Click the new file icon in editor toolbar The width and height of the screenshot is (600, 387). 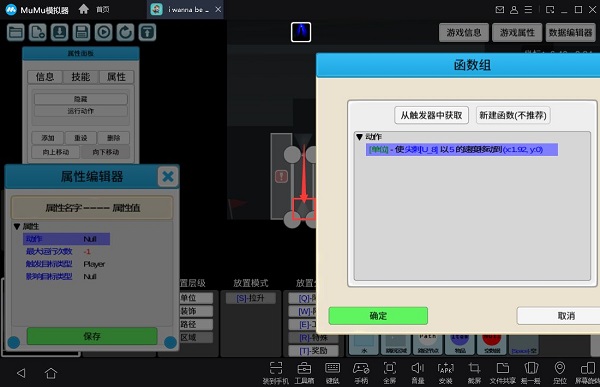[x=38, y=32]
